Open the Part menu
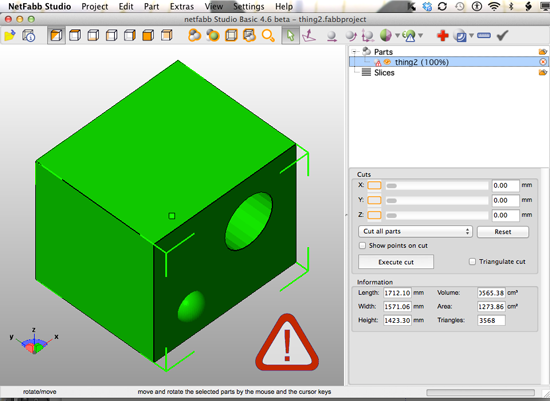550x401 pixels. (x=152, y=7)
